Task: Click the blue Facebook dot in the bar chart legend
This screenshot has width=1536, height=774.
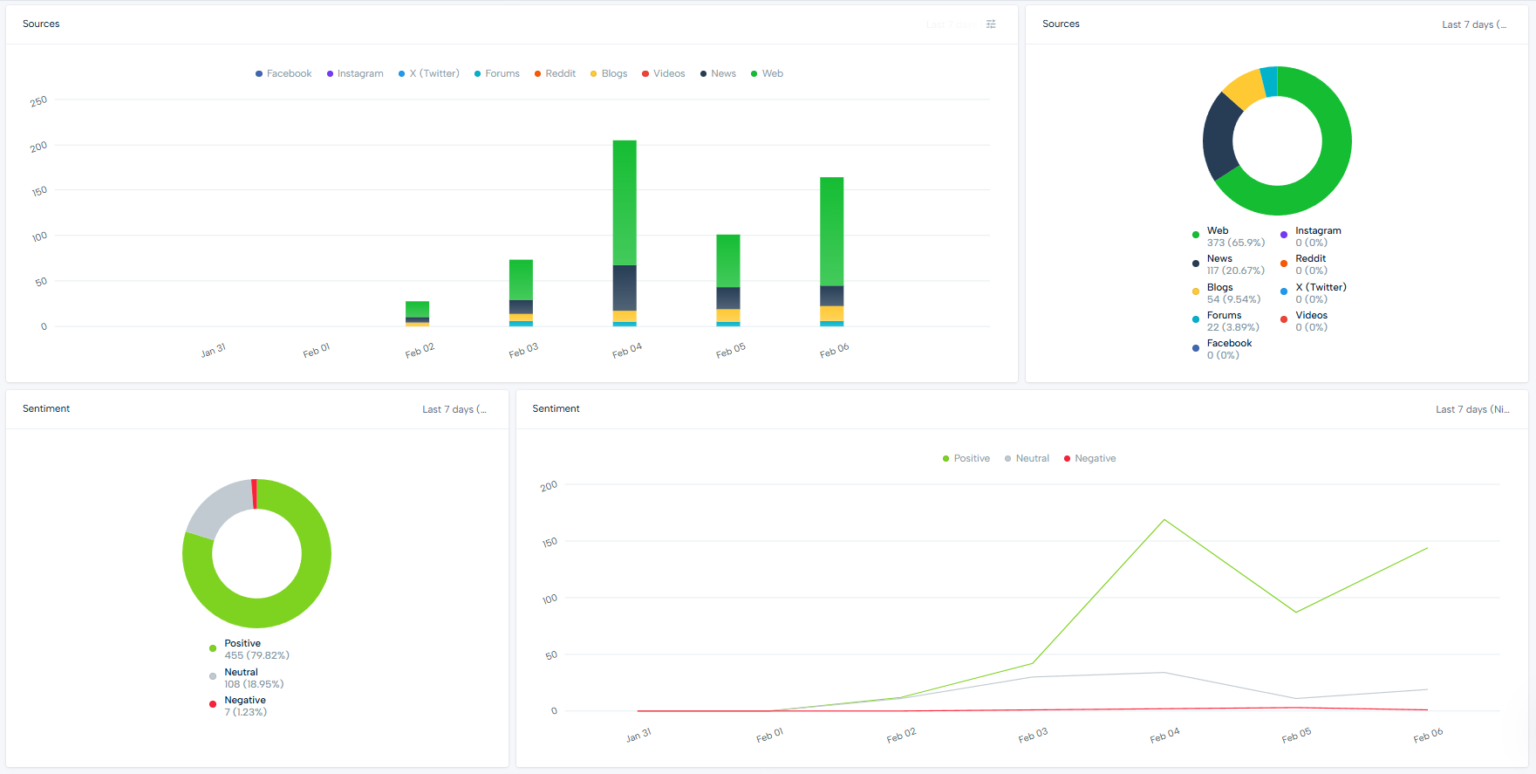Action: (x=258, y=73)
